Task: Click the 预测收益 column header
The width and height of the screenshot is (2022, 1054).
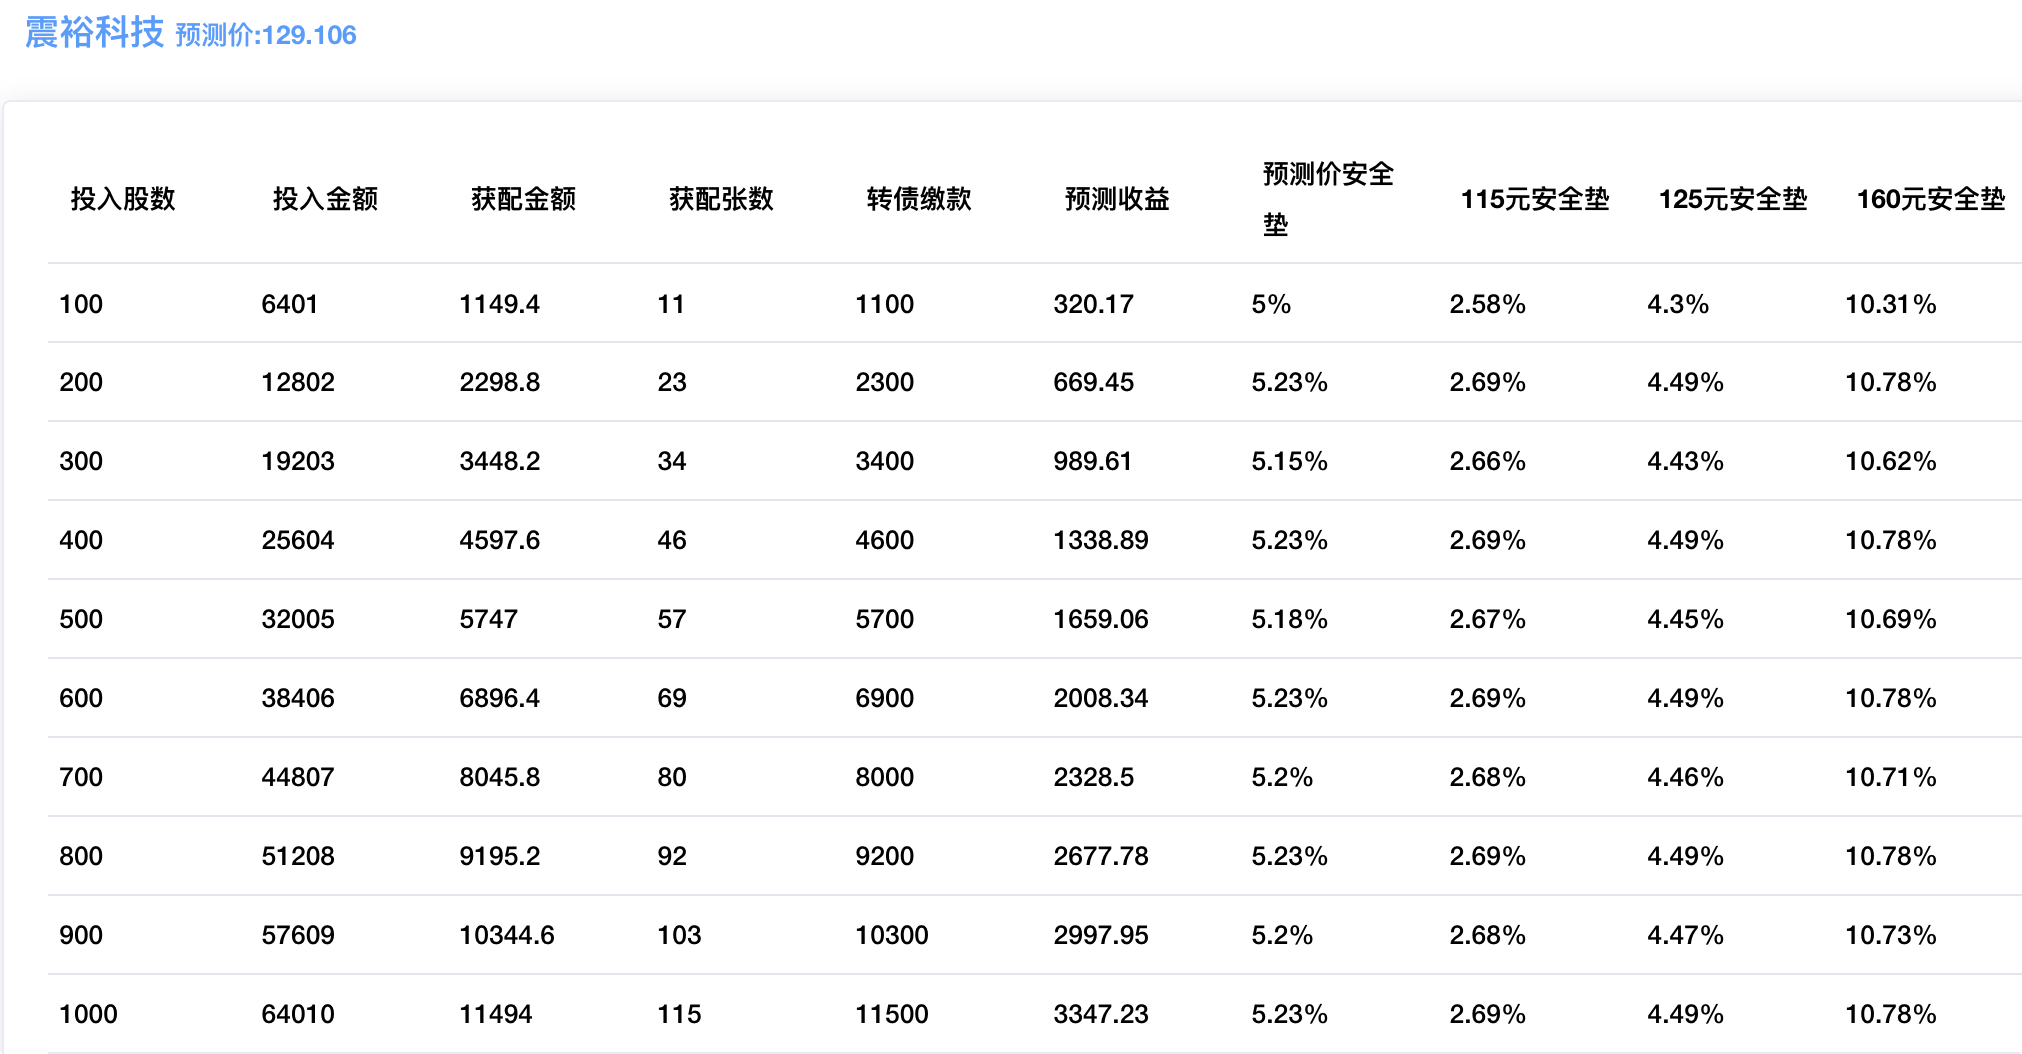Action: click(1117, 199)
